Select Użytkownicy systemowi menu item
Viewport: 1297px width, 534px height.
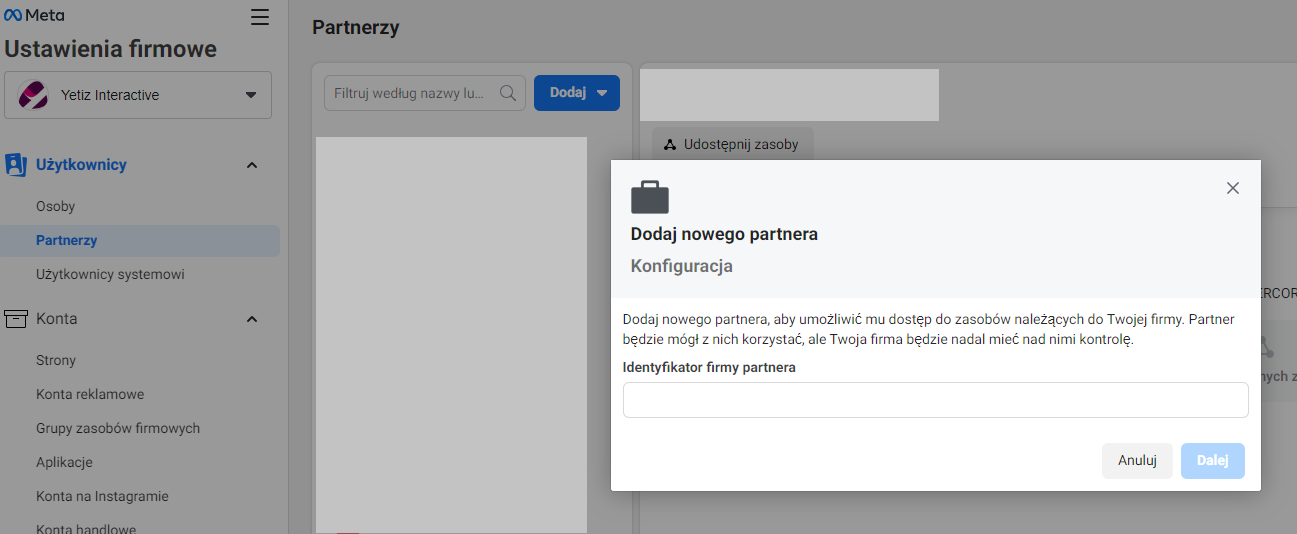click(110, 274)
